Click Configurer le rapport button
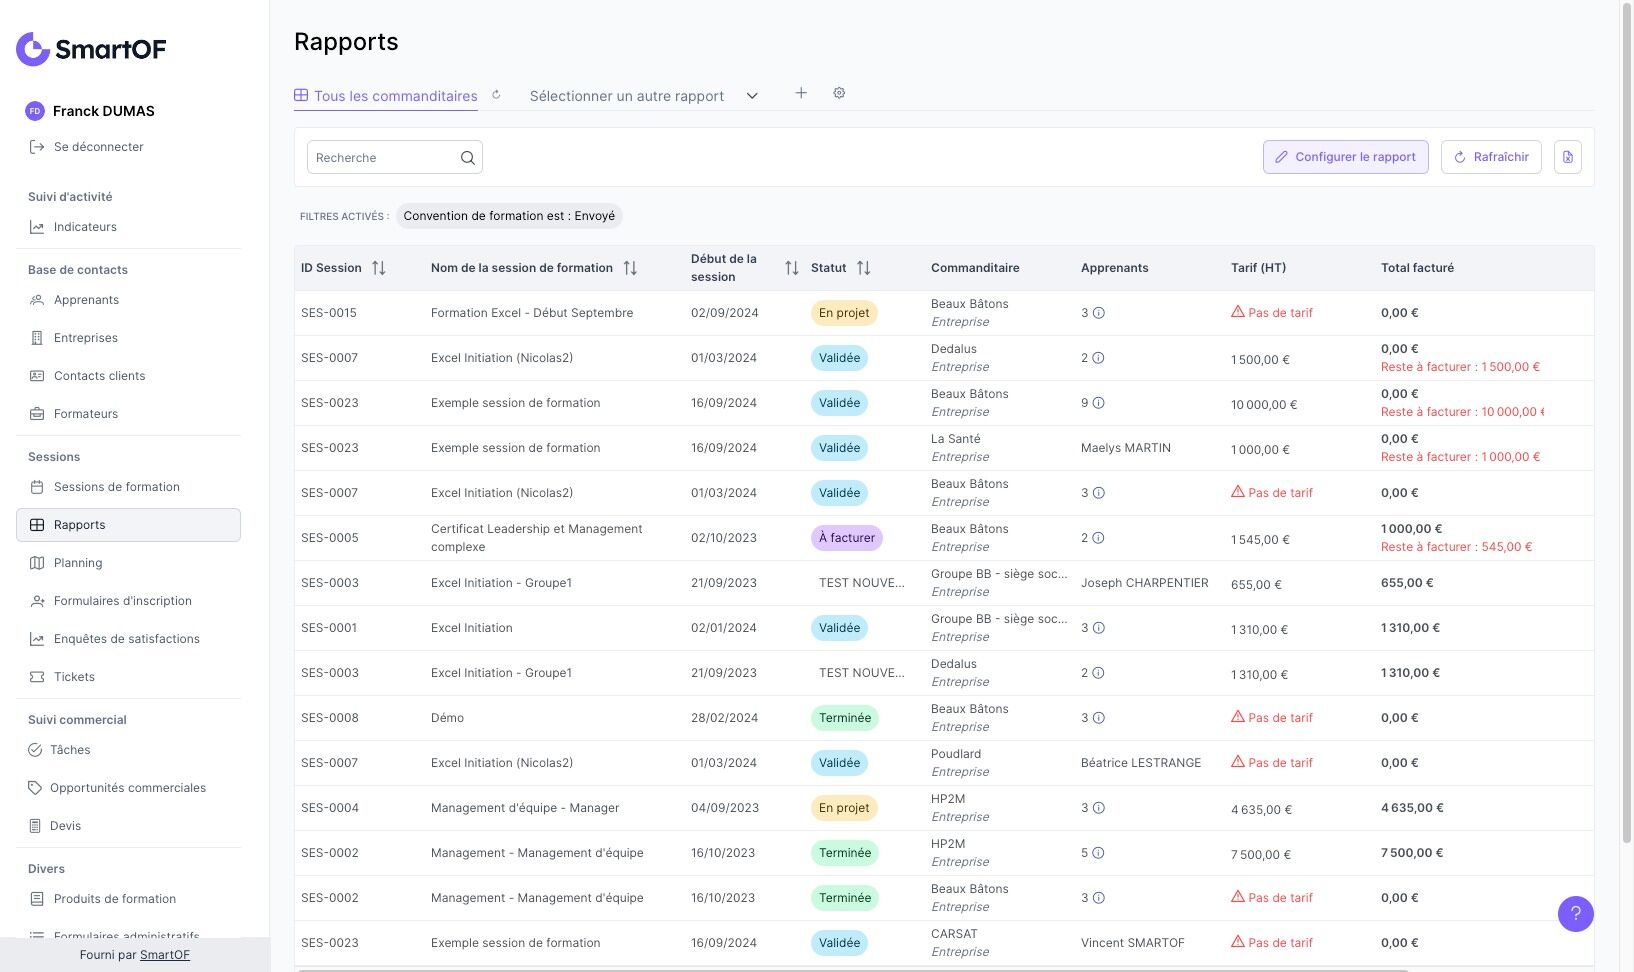The width and height of the screenshot is (1634, 972). click(1345, 157)
